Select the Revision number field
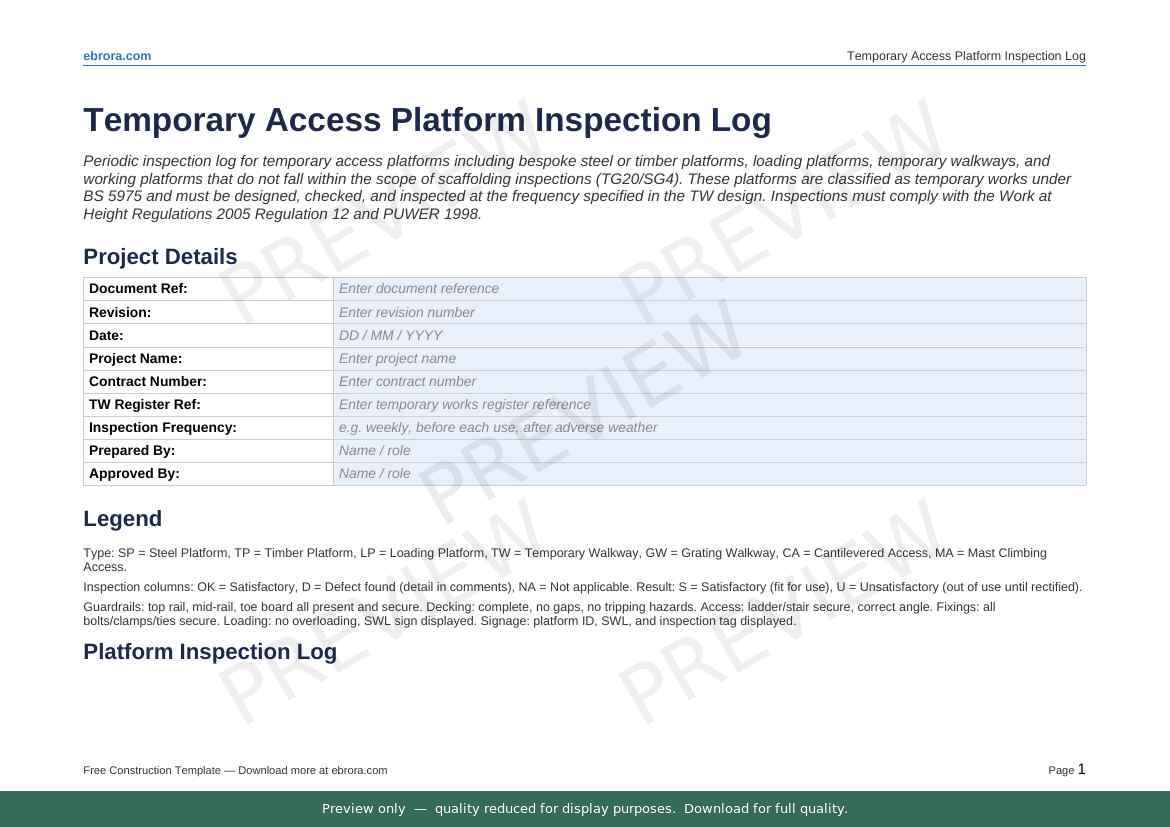 point(708,312)
